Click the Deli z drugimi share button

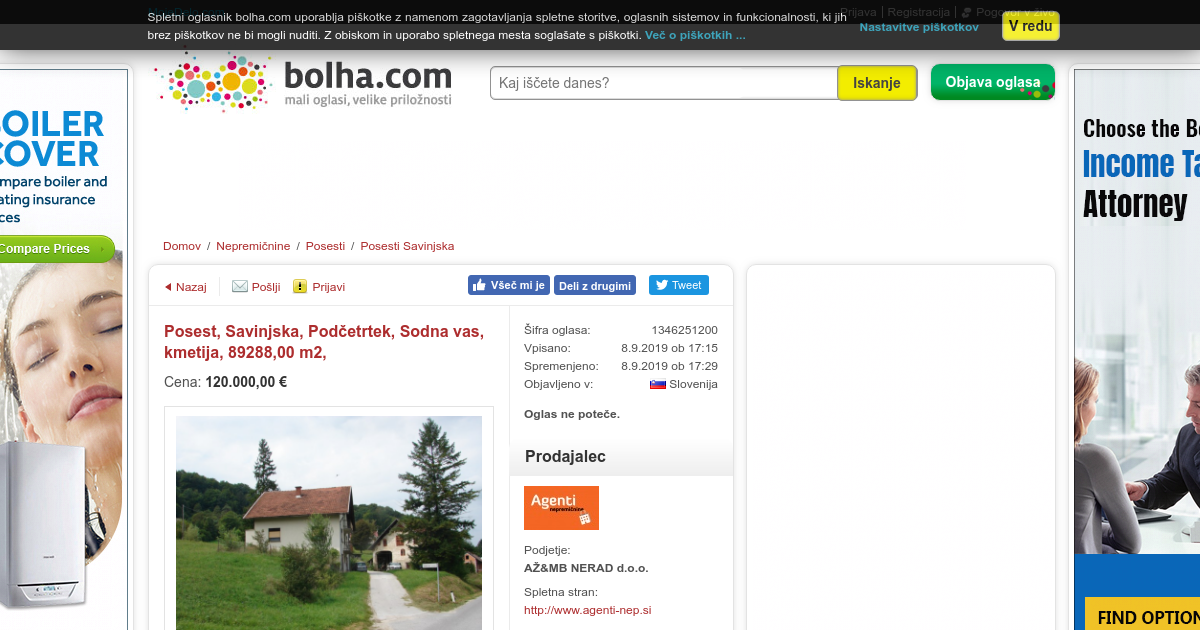[x=595, y=285]
